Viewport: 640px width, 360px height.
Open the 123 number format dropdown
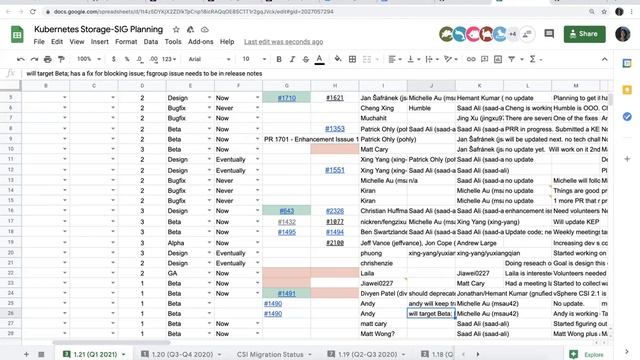169,59
